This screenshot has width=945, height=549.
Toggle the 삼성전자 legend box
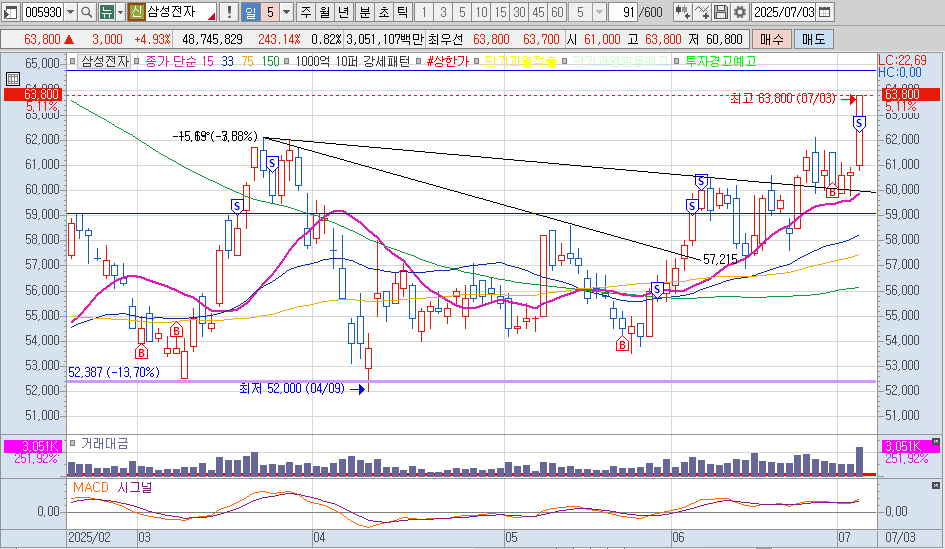tap(104, 61)
